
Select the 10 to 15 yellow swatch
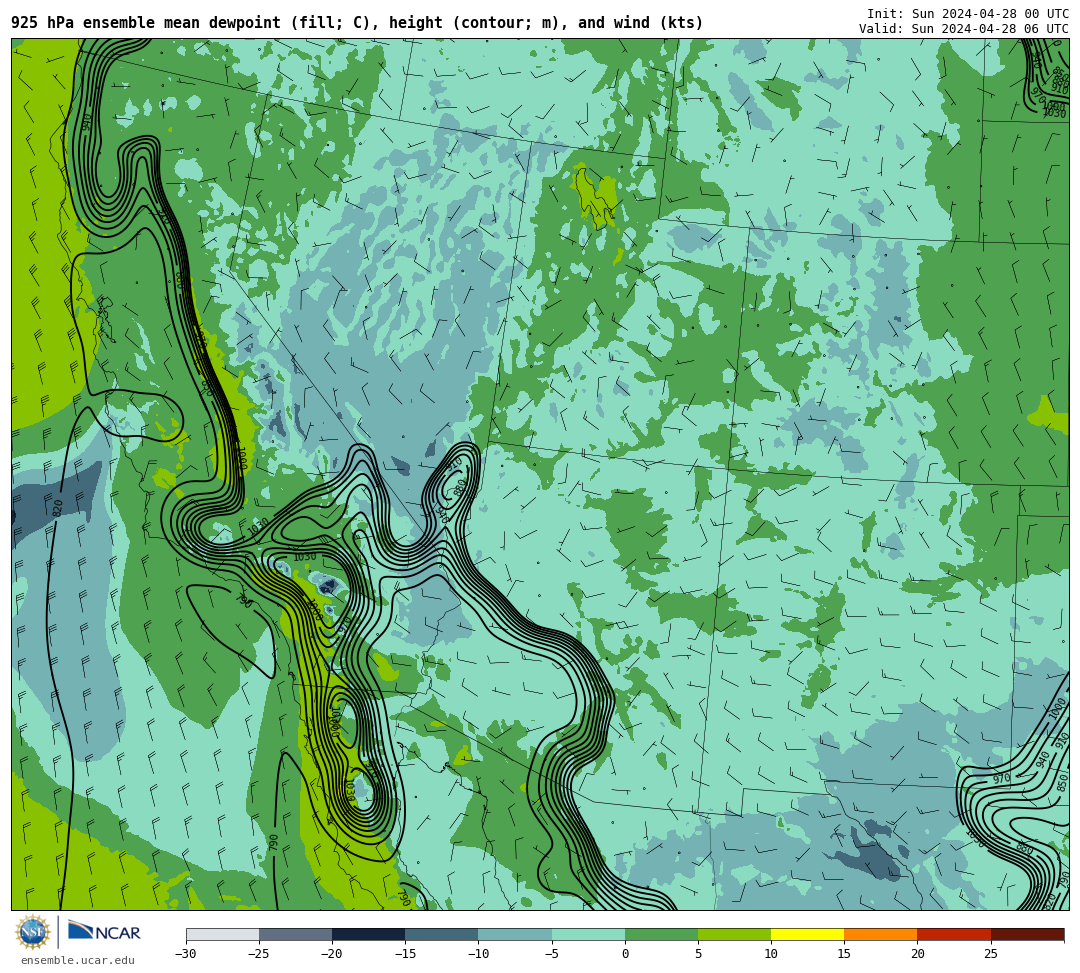[807, 934]
